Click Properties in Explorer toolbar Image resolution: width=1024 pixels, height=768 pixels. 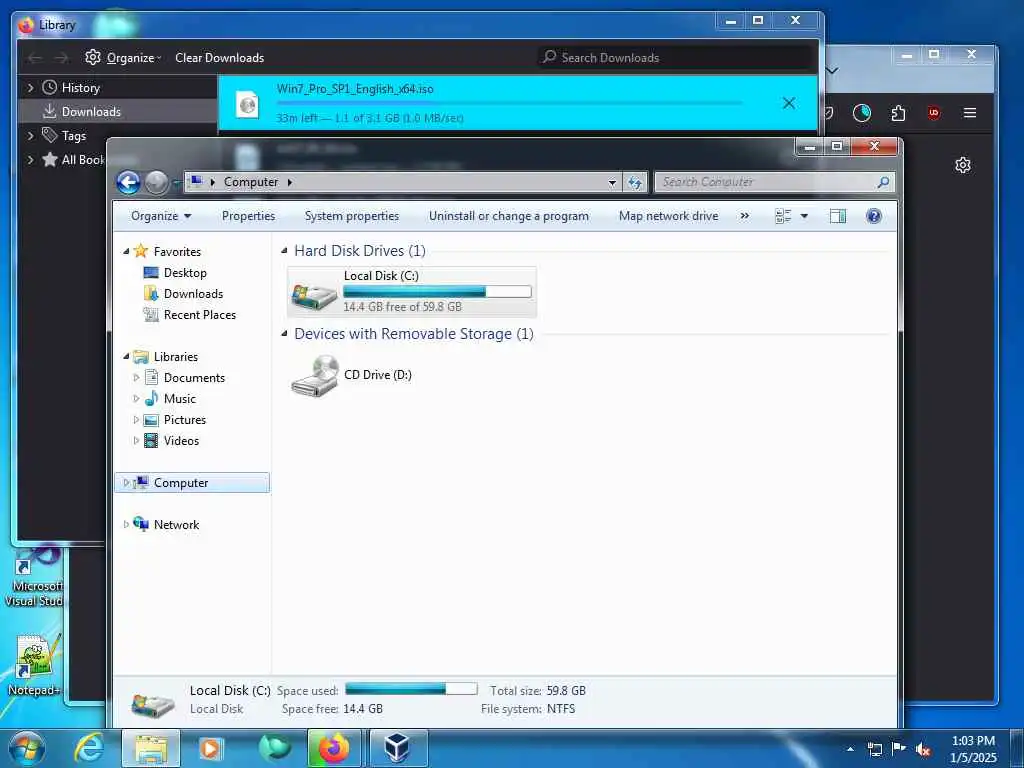tap(248, 216)
